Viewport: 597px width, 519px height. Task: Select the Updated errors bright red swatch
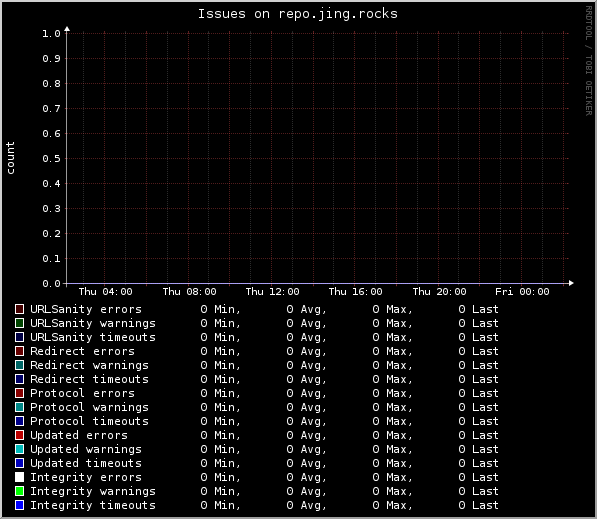(x=19, y=435)
